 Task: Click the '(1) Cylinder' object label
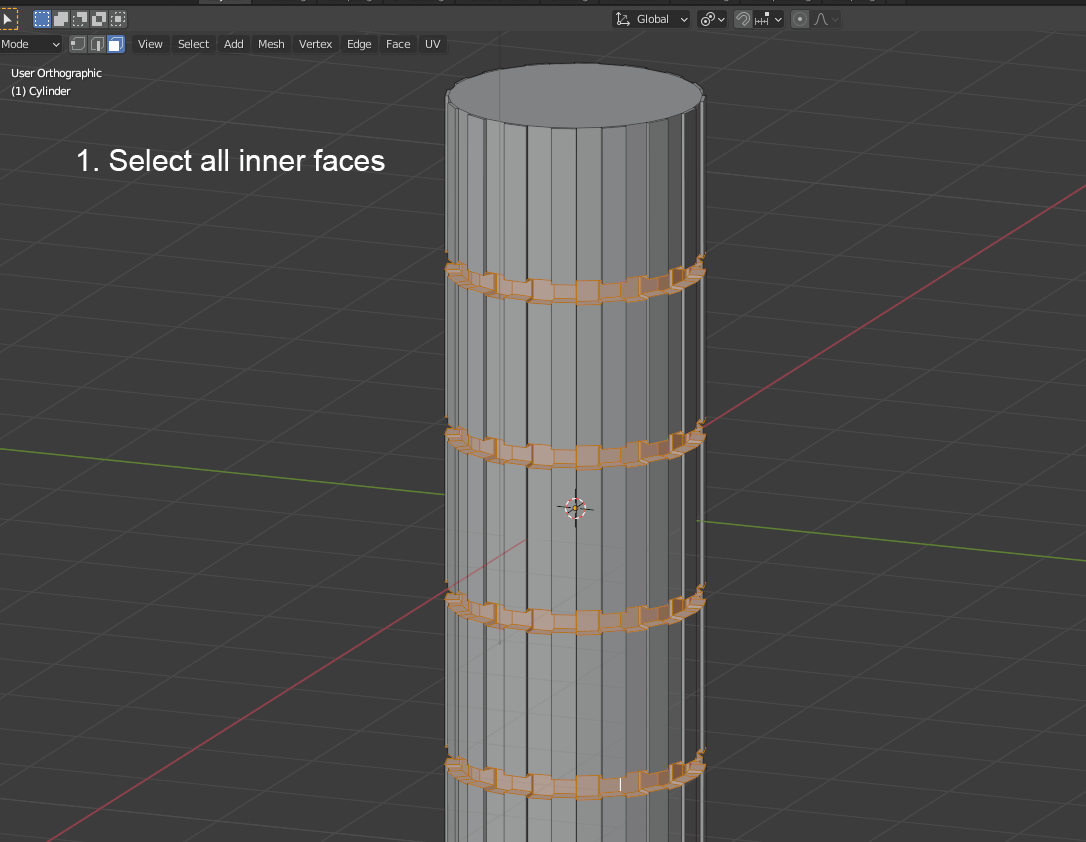click(41, 91)
